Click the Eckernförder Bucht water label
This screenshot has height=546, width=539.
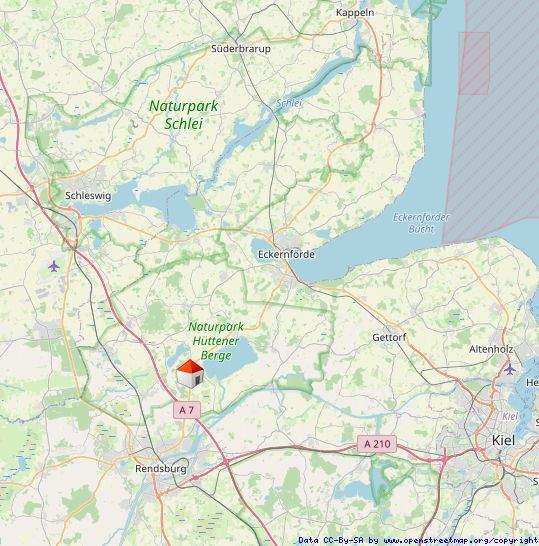pyautogui.click(x=421, y=223)
